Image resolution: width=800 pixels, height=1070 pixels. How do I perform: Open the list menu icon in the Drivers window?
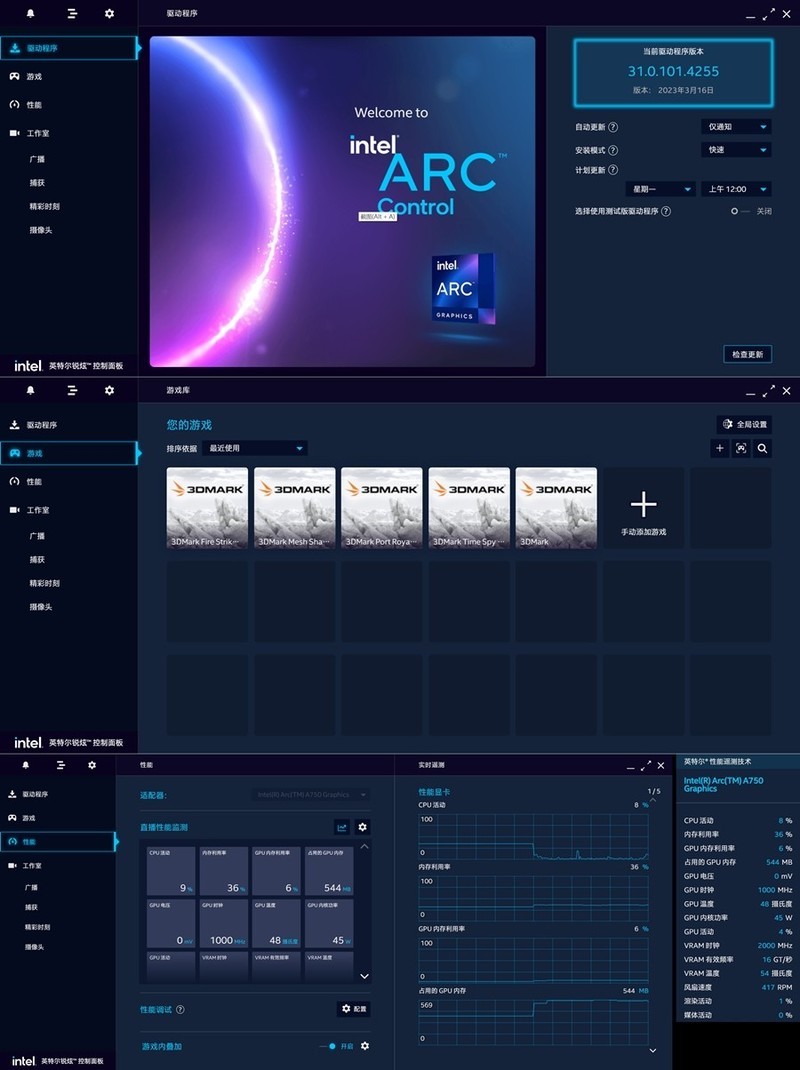(72, 14)
